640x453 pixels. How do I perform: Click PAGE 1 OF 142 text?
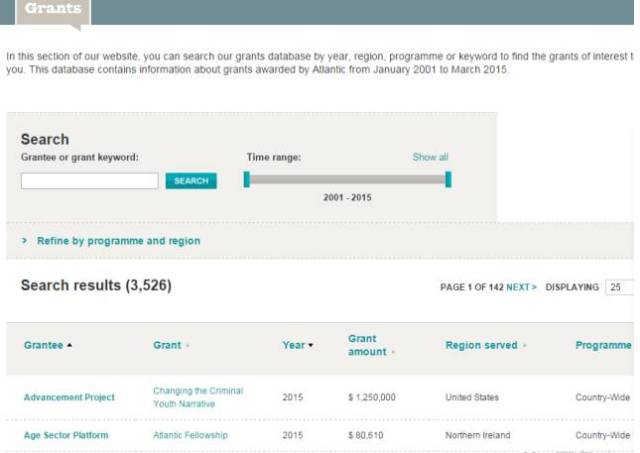coord(472,287)
